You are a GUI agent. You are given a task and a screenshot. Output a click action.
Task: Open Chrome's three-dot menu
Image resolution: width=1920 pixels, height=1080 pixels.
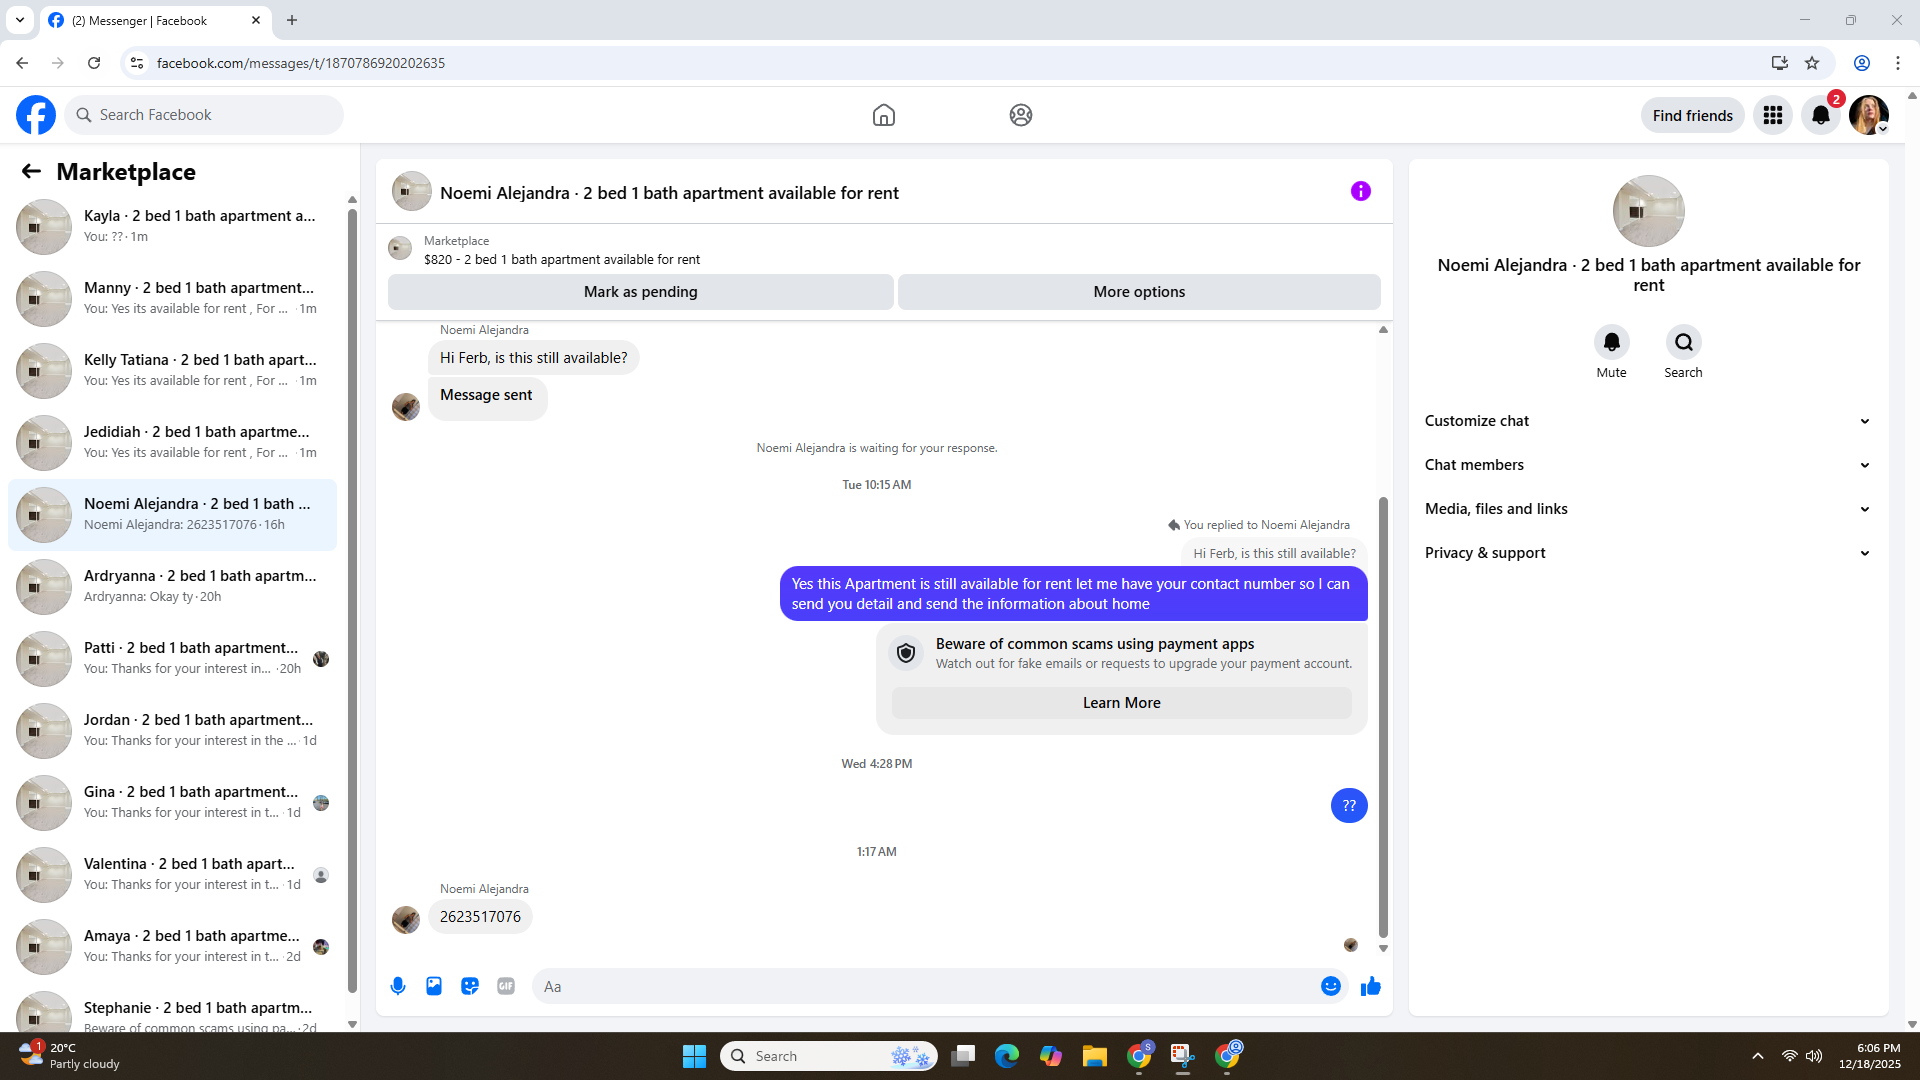click(1898, 63)
